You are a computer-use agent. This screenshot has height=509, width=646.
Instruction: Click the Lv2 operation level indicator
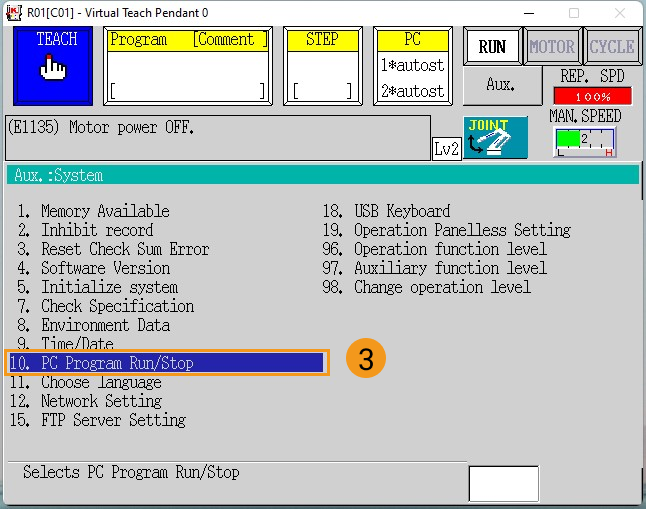[447, 148]
